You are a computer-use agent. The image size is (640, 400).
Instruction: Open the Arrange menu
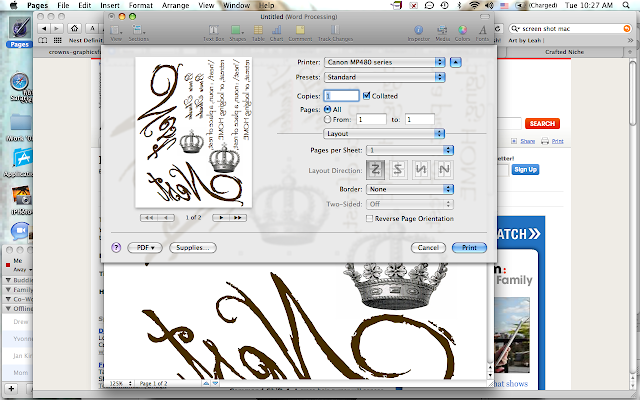coord(175,5)
